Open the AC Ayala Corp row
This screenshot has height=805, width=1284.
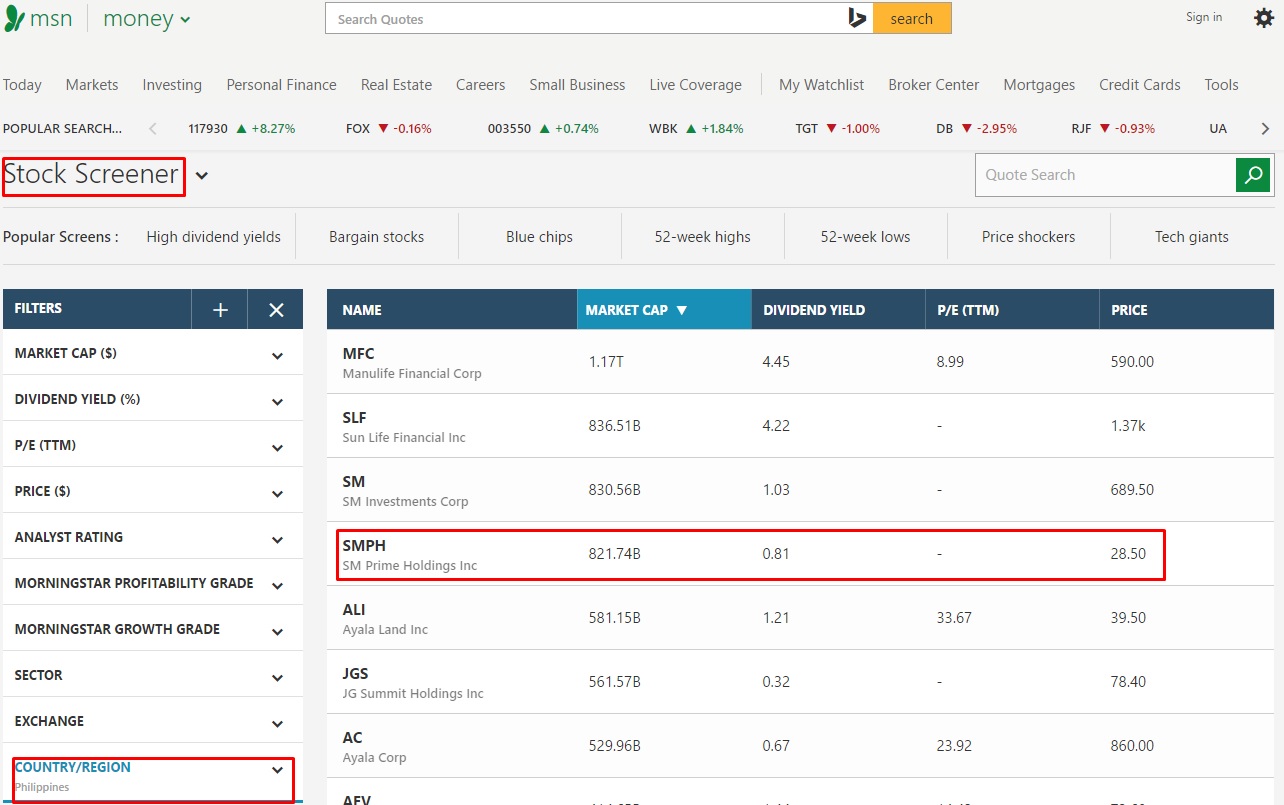pos(800,746)
